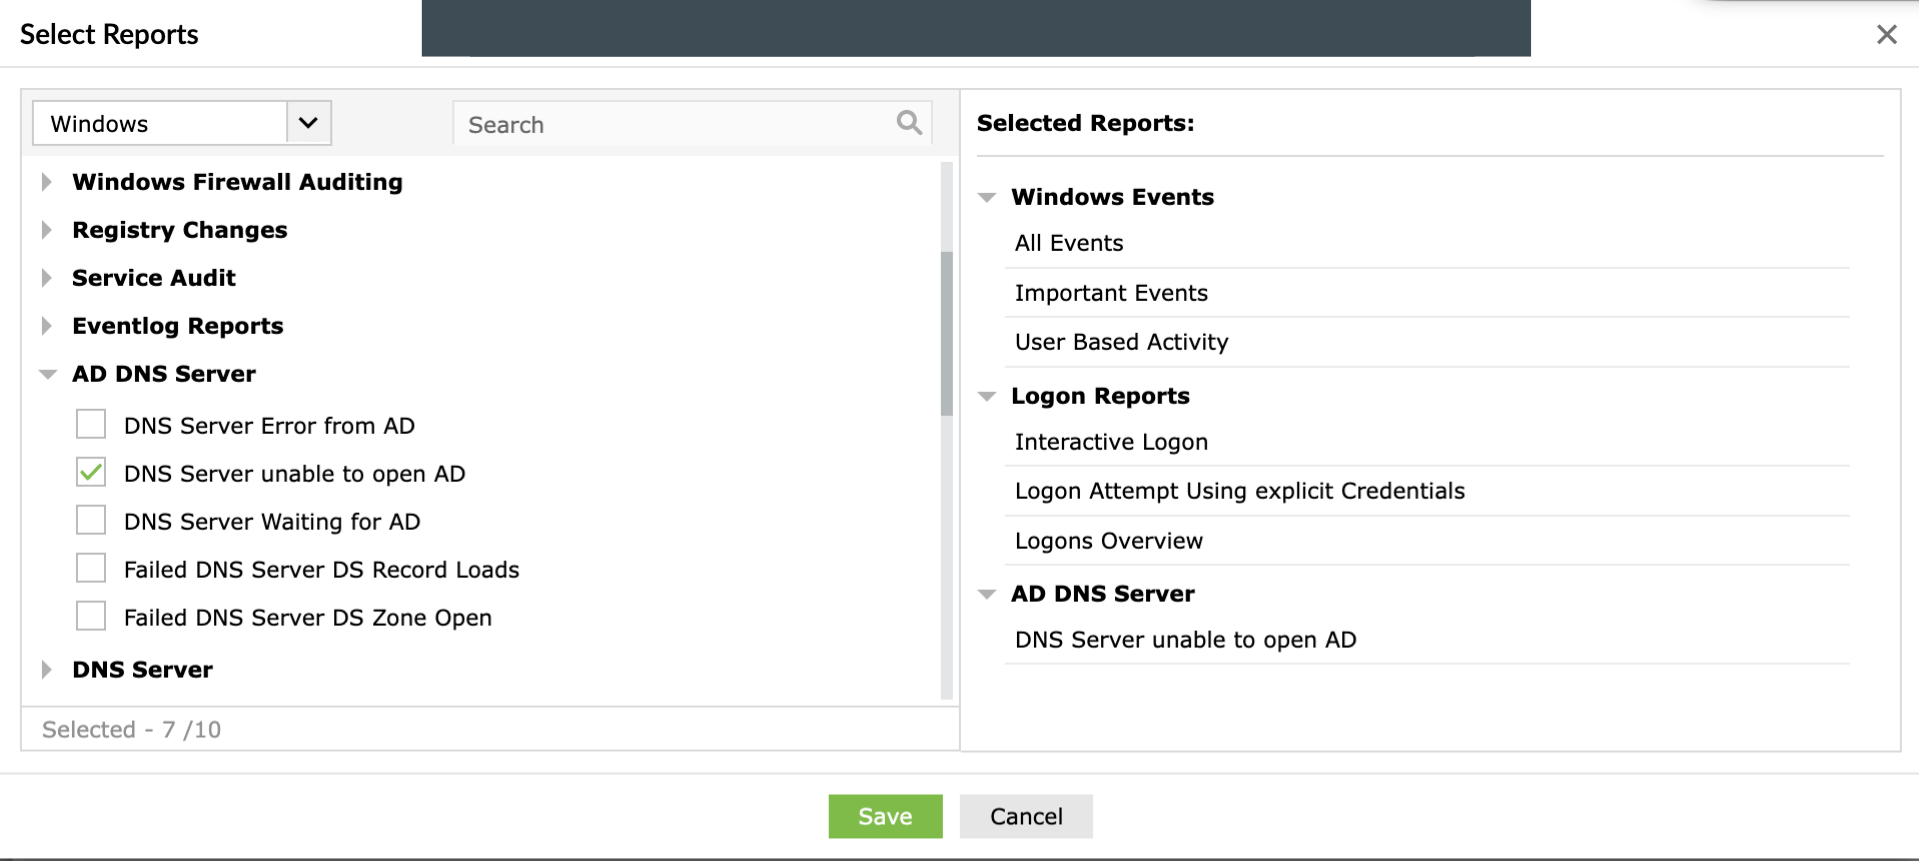The width and height of the screenshot is (1919, 861).
Task: Collapse Windows Events in Selected Reports
Action: [x=987, y=197]
